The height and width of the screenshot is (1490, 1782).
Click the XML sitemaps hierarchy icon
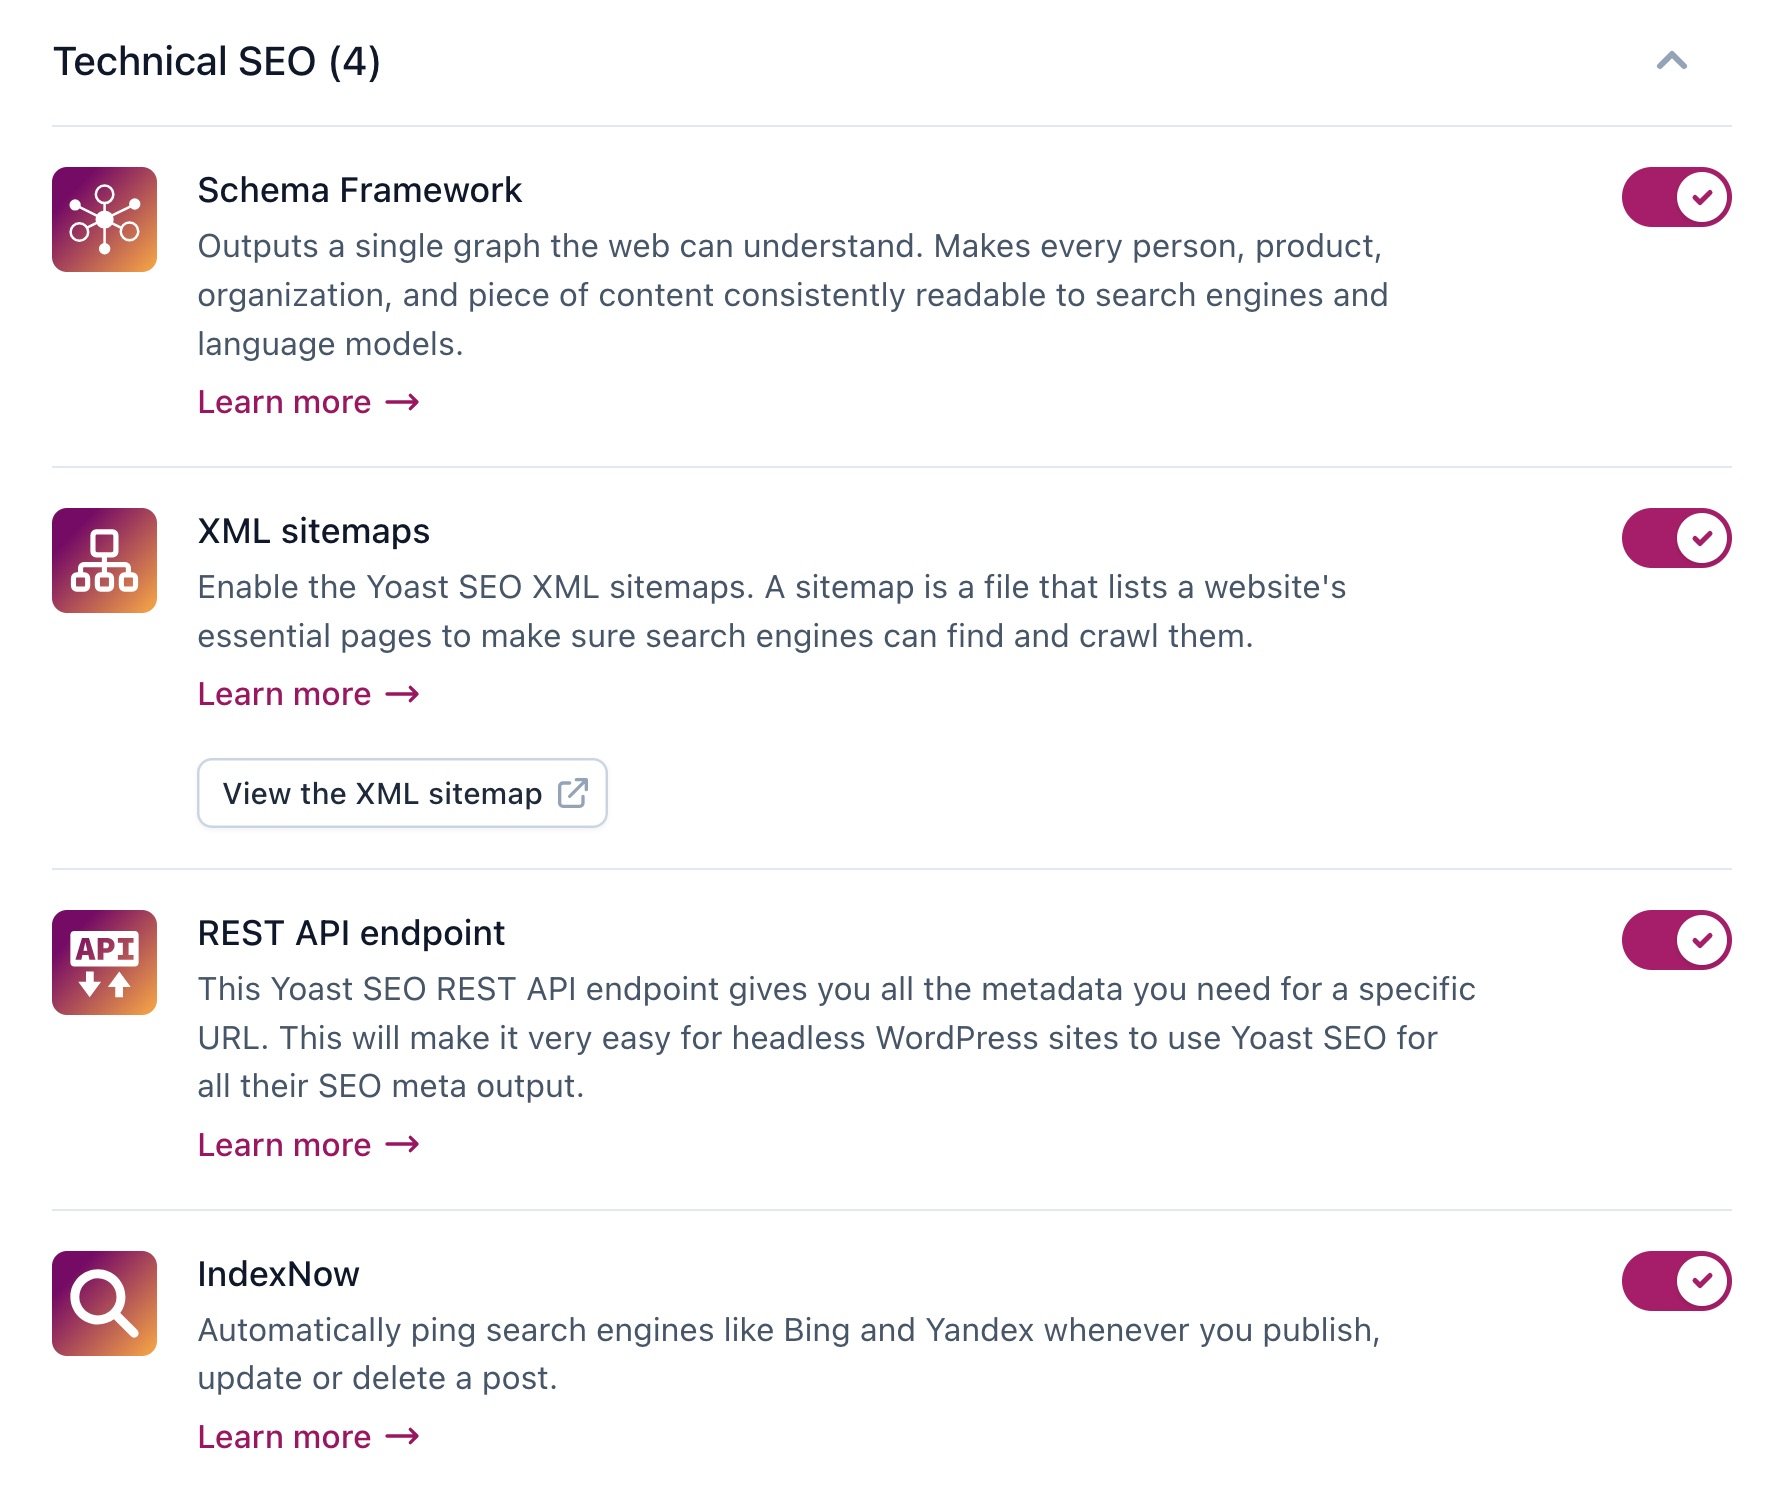coord(104,560)
